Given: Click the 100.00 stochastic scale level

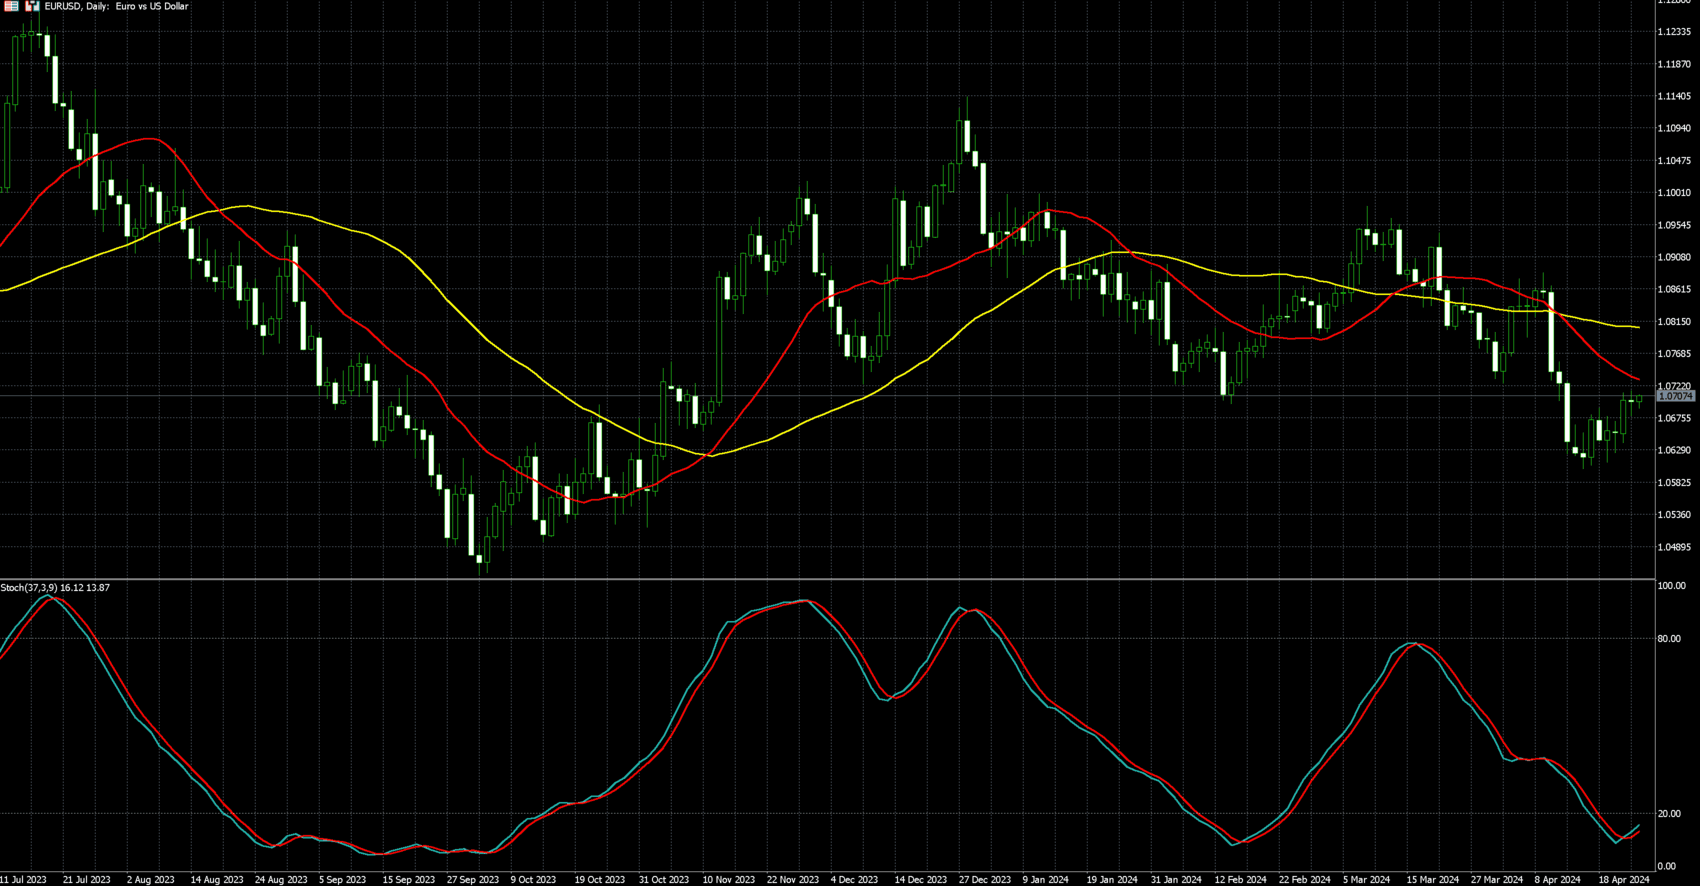Looking at the screenshot, I should [x=1671, y=586].
